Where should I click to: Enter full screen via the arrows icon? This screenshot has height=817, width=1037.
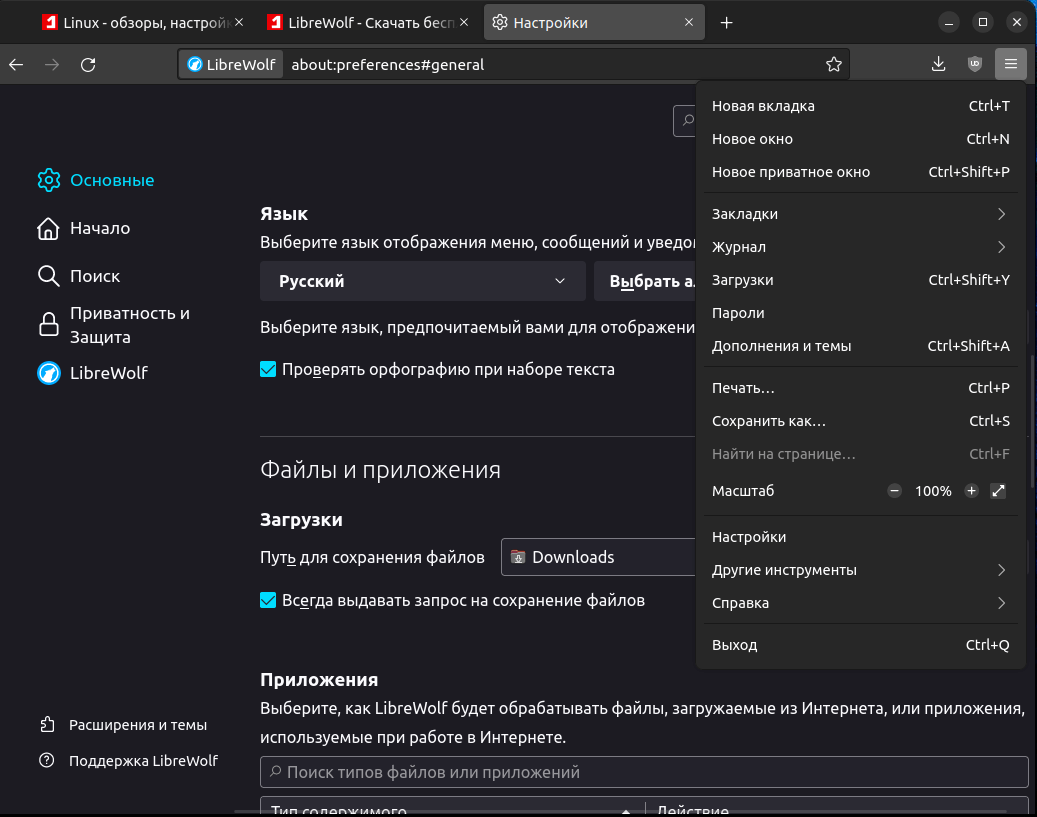997,491
